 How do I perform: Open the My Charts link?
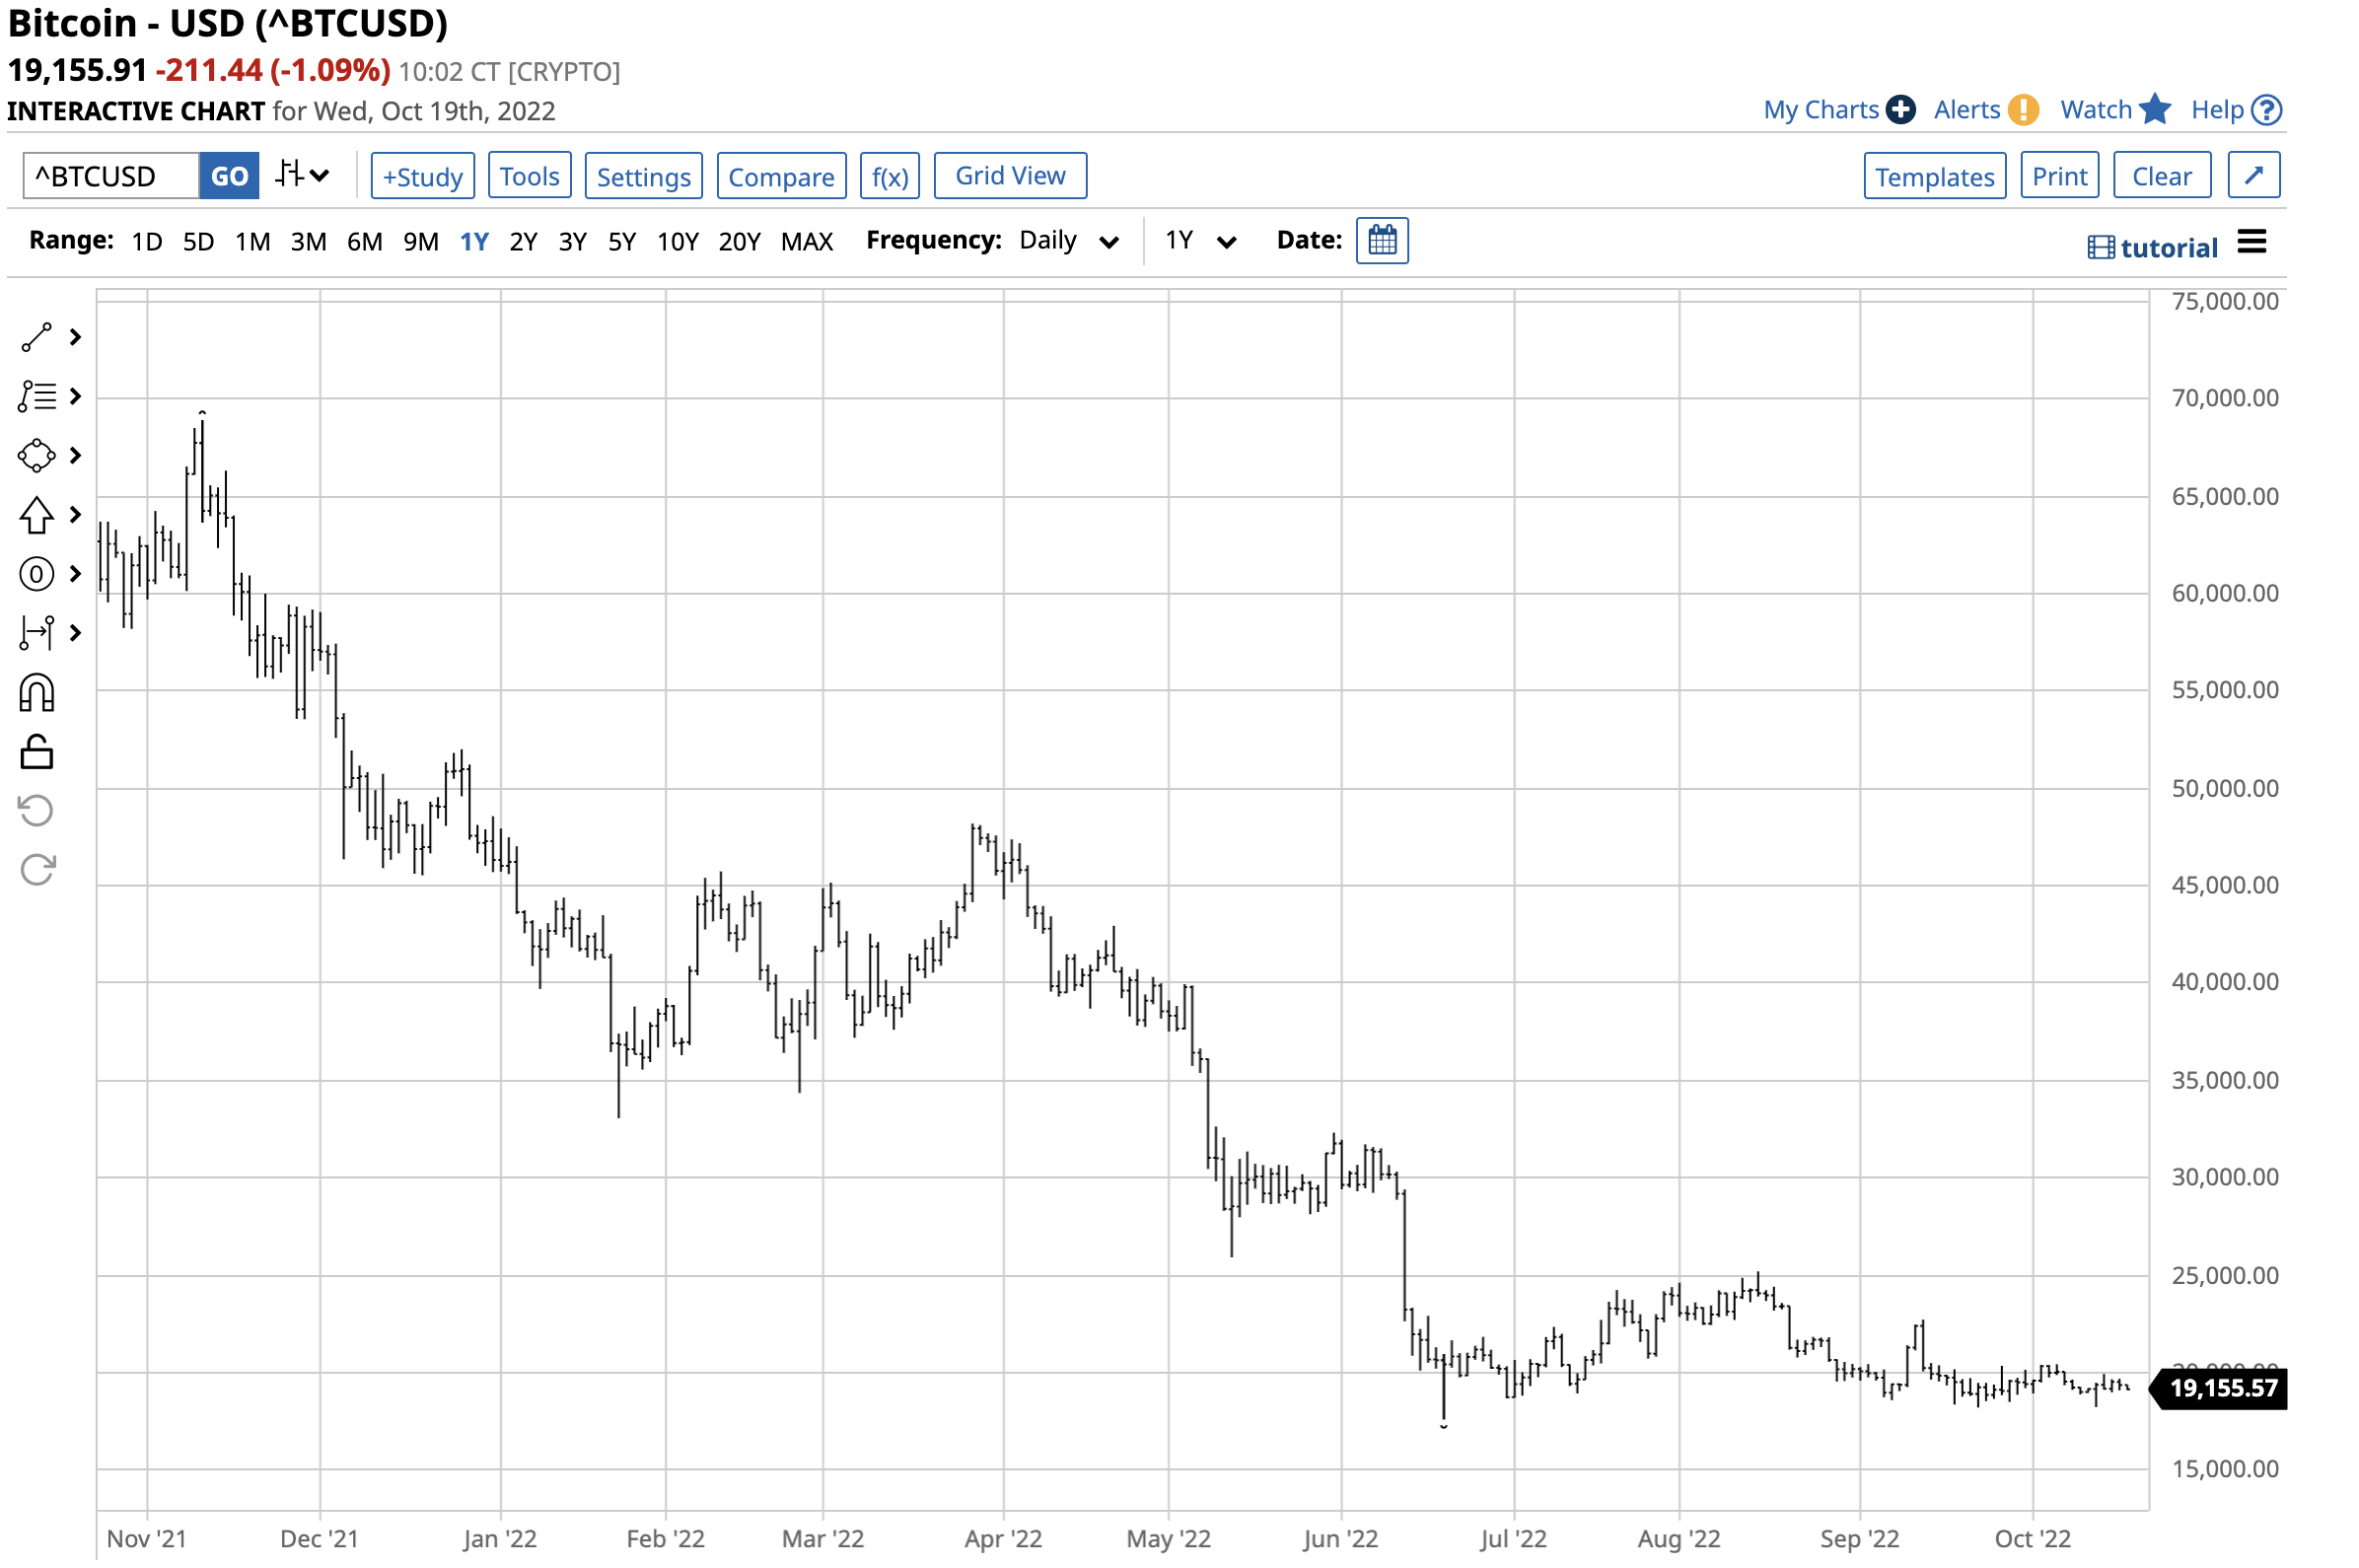1820,110
